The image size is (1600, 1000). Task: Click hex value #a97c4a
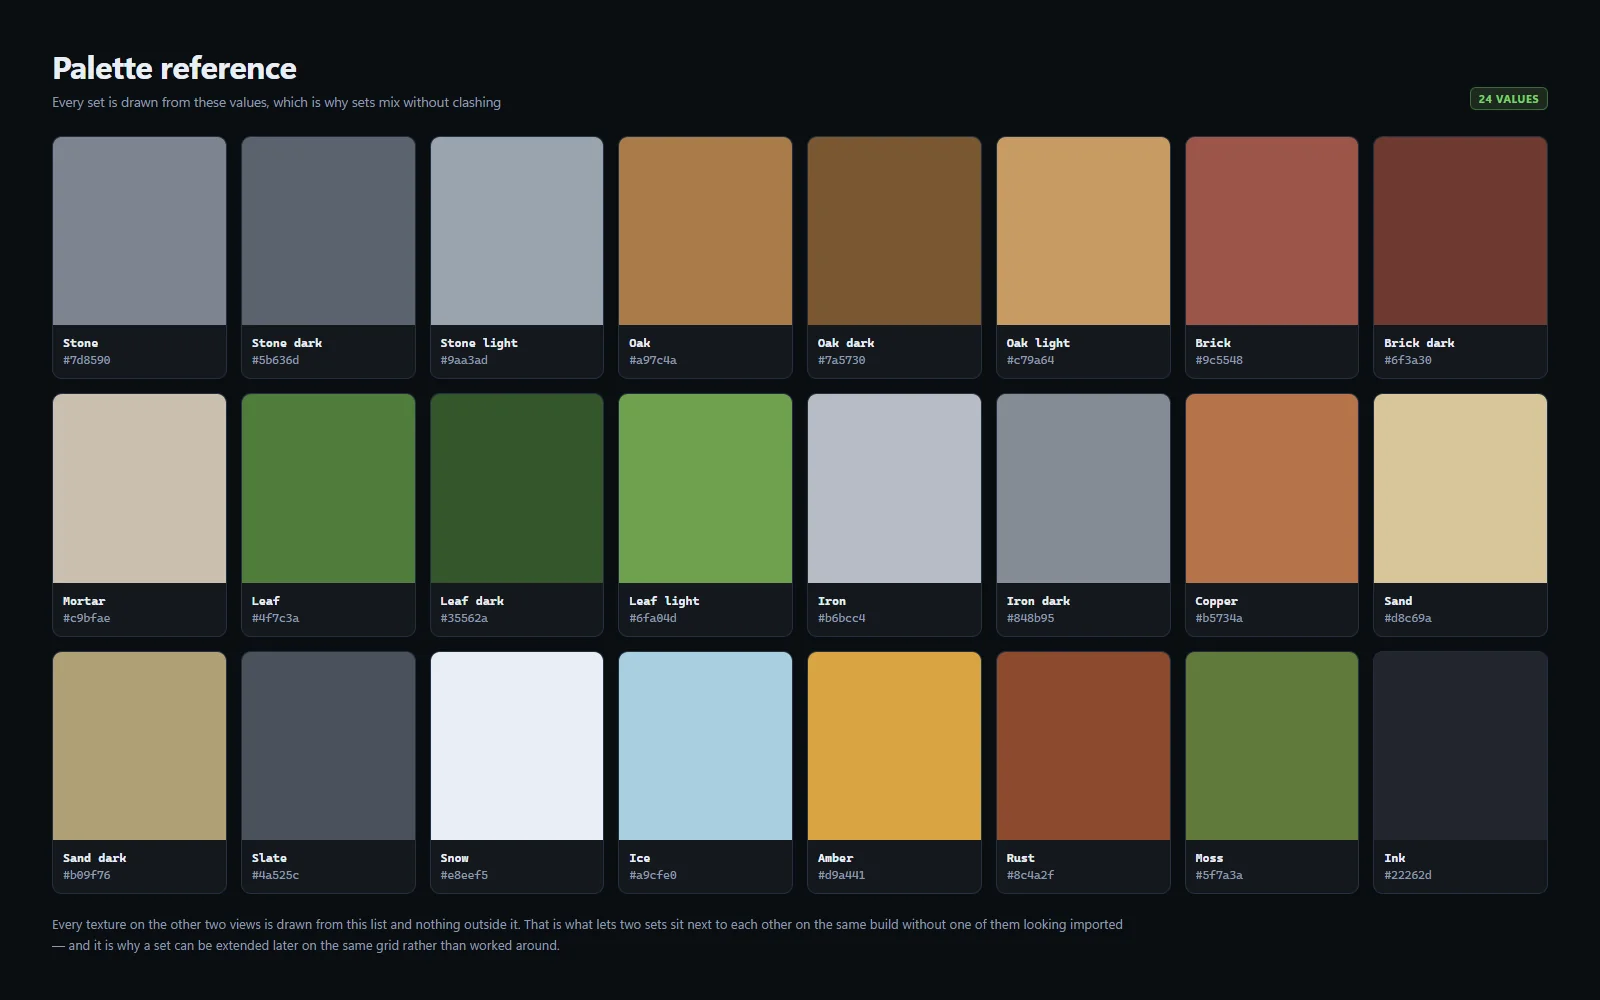click(653, 360)
